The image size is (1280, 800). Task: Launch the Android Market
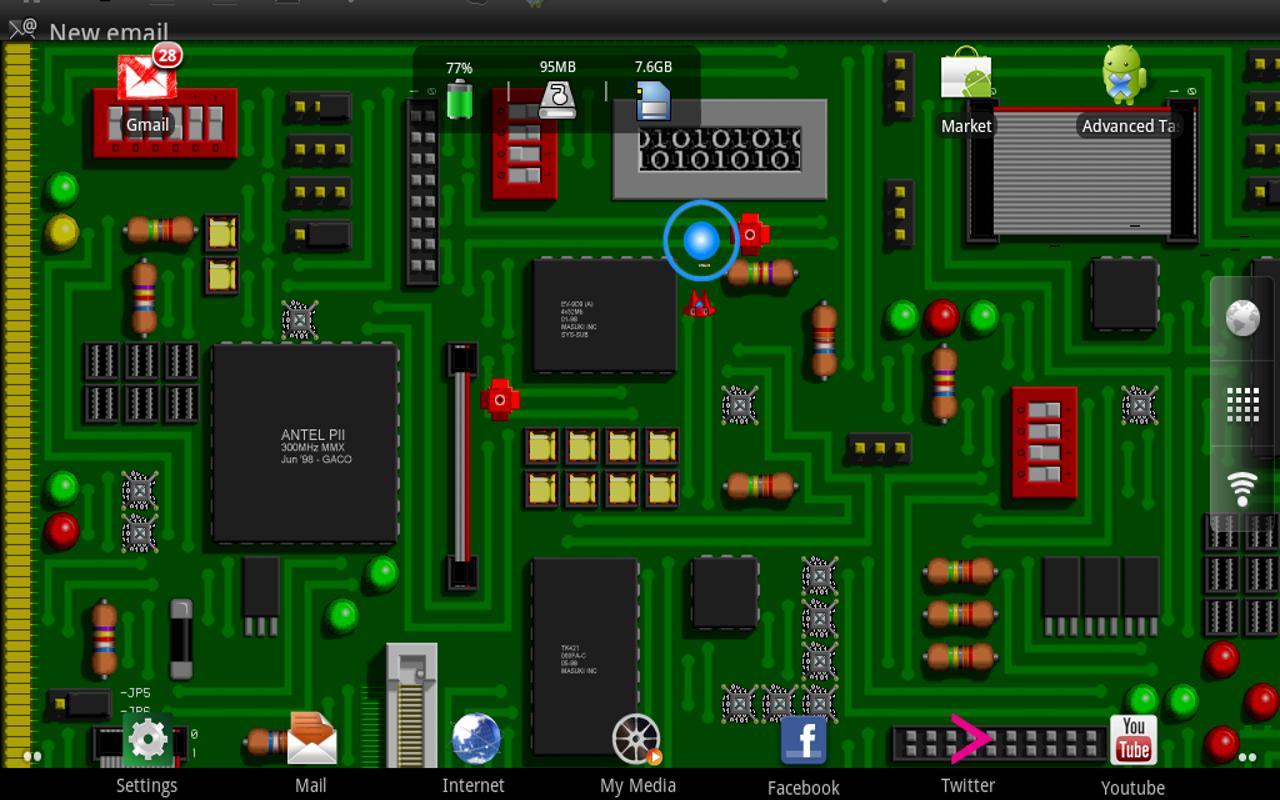pos(966,78)
